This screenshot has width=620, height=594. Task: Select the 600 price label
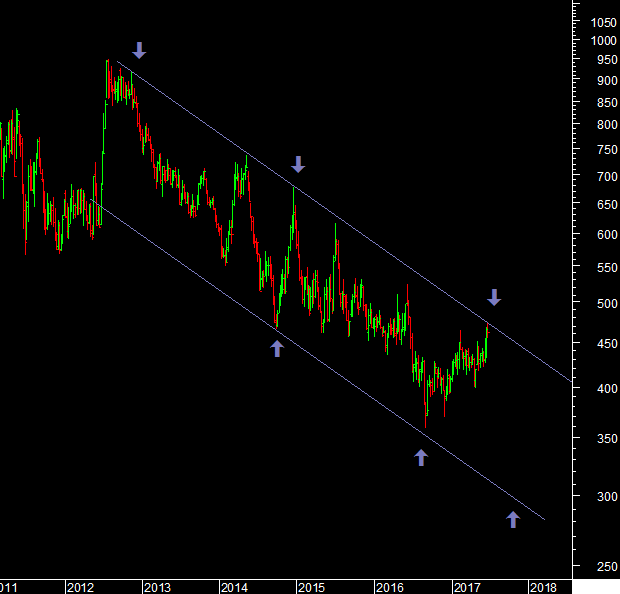click(607, 235)
